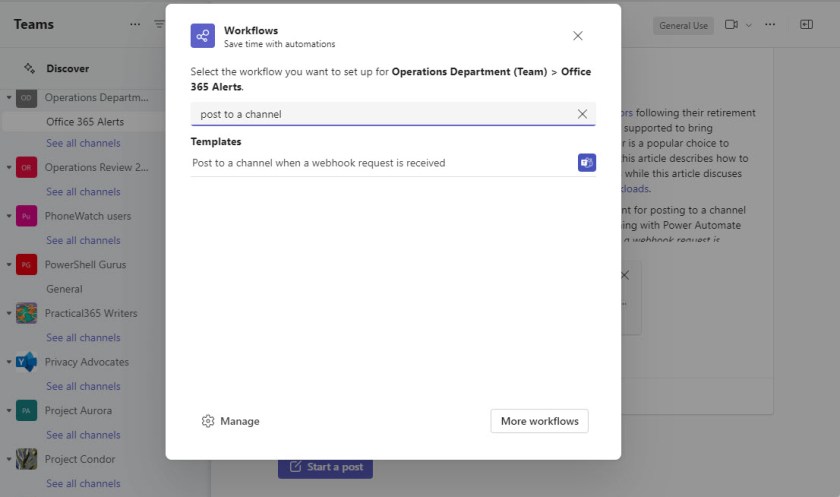
Task: Click the Discover sparkle icon
Action: tap(29, 69)
